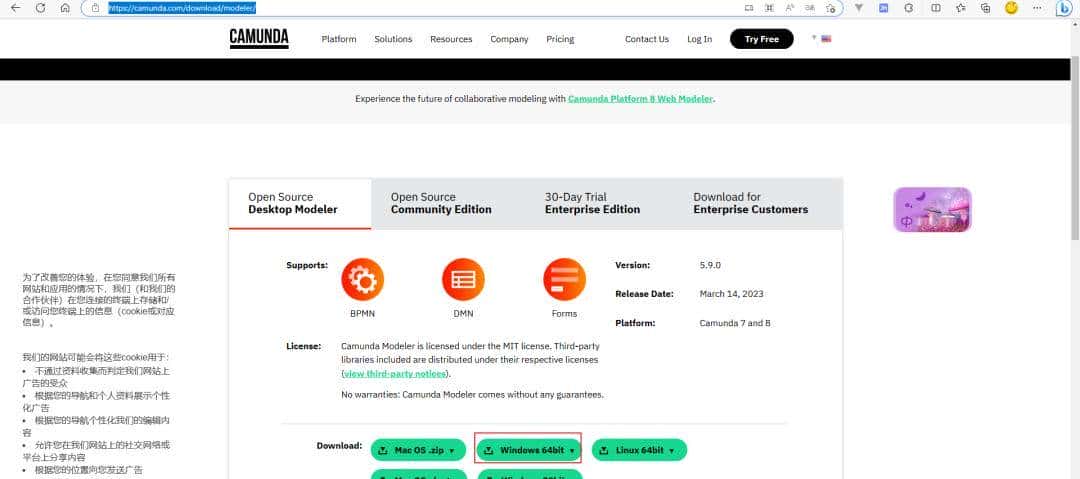View site info via the lock icon

pos(96,8)
